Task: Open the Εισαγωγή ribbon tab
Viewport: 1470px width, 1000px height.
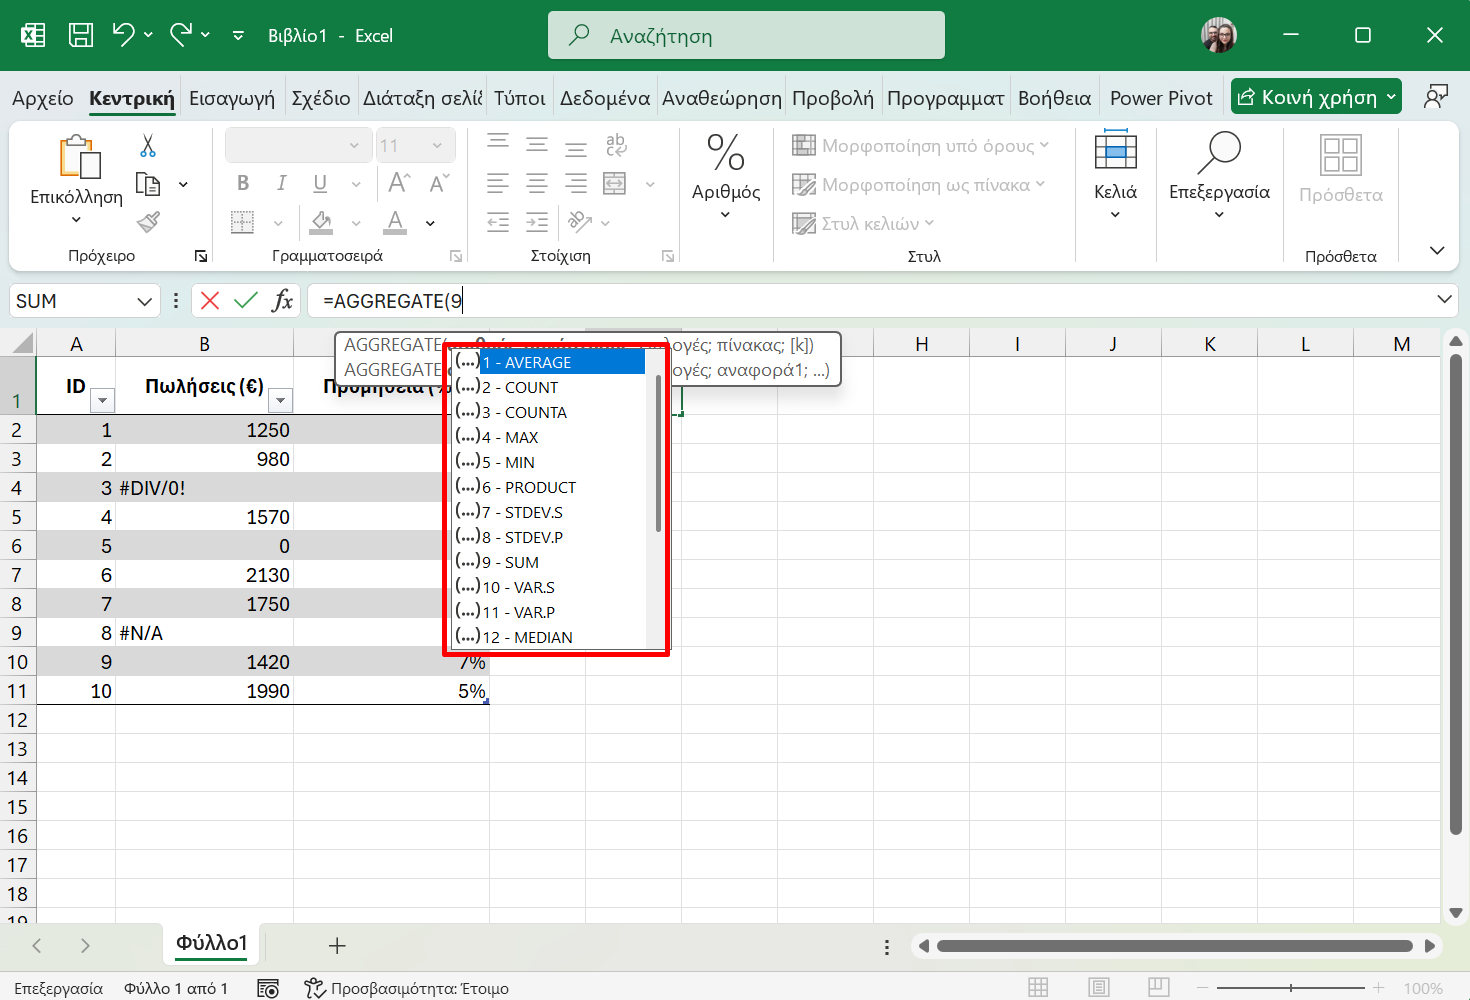Action: click(x=231, y=98)
